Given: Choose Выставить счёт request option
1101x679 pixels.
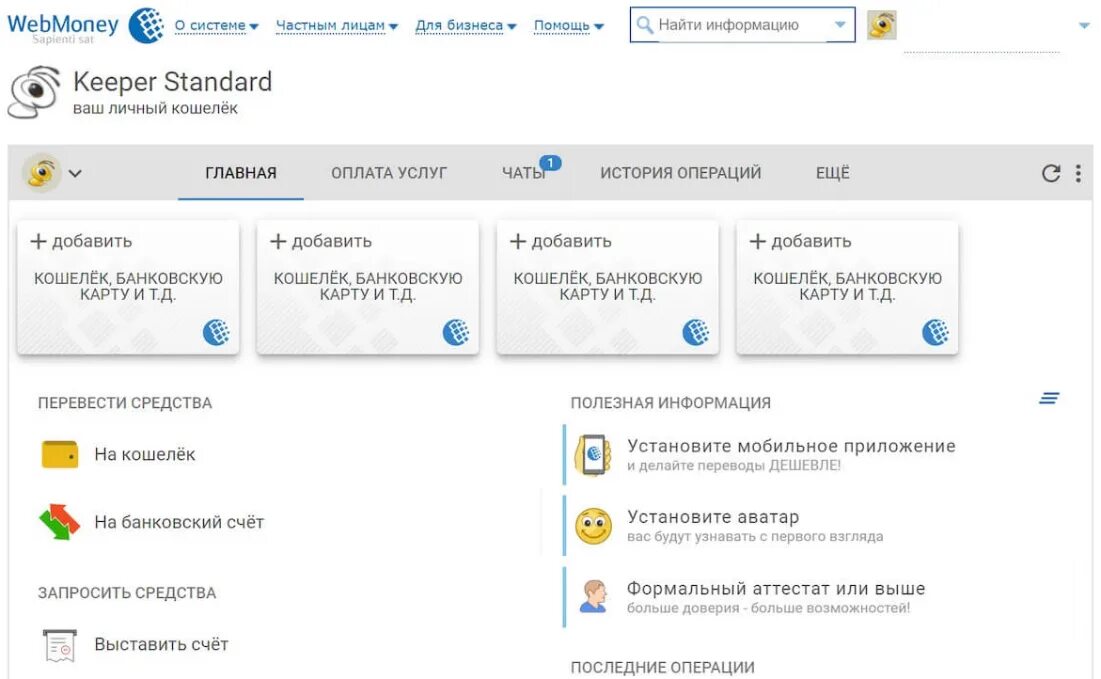Looking at the screenshot, I should (161, 645).
